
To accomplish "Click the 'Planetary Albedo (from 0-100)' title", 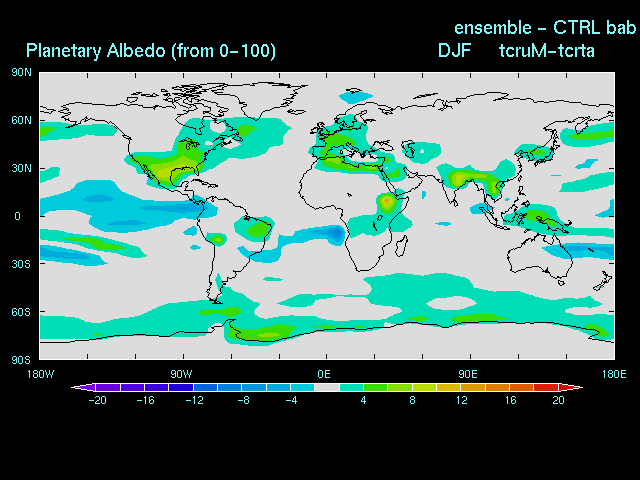I will 151,50.
